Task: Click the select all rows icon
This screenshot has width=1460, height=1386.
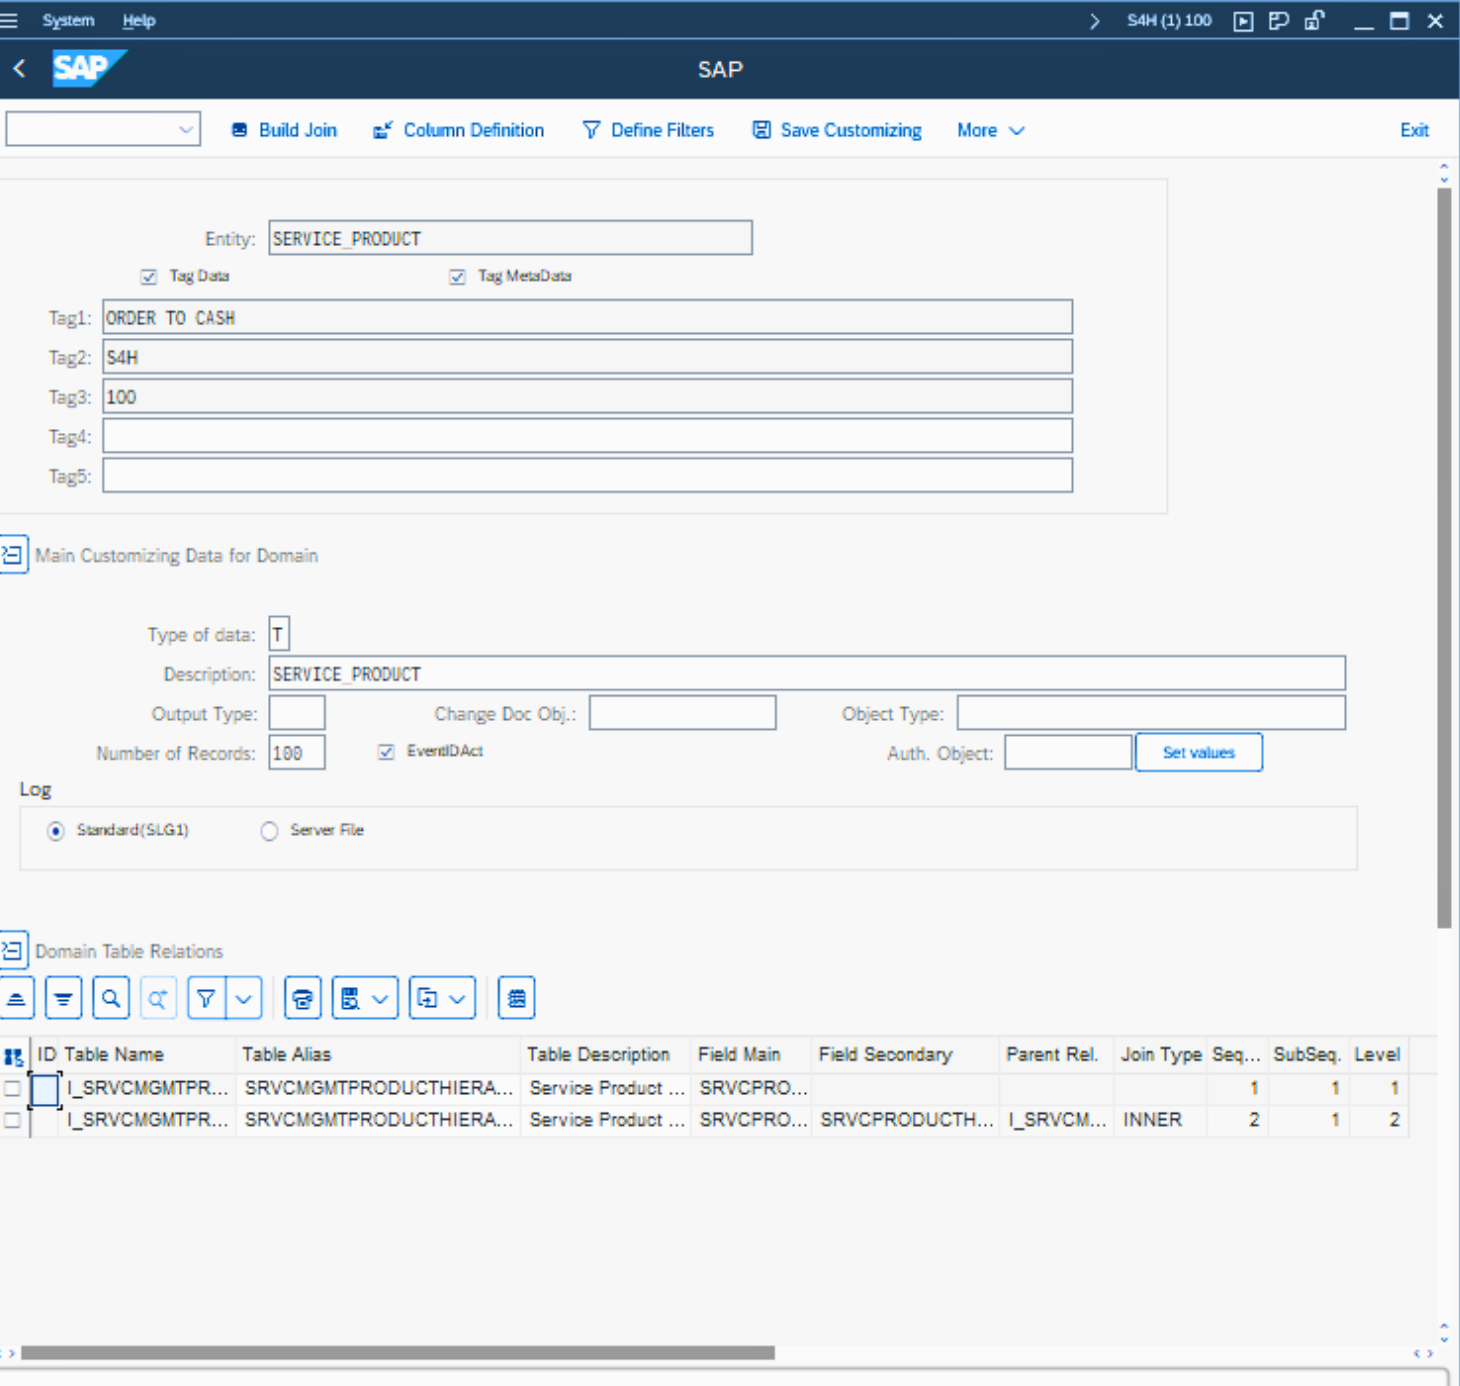Action: 13,1056
